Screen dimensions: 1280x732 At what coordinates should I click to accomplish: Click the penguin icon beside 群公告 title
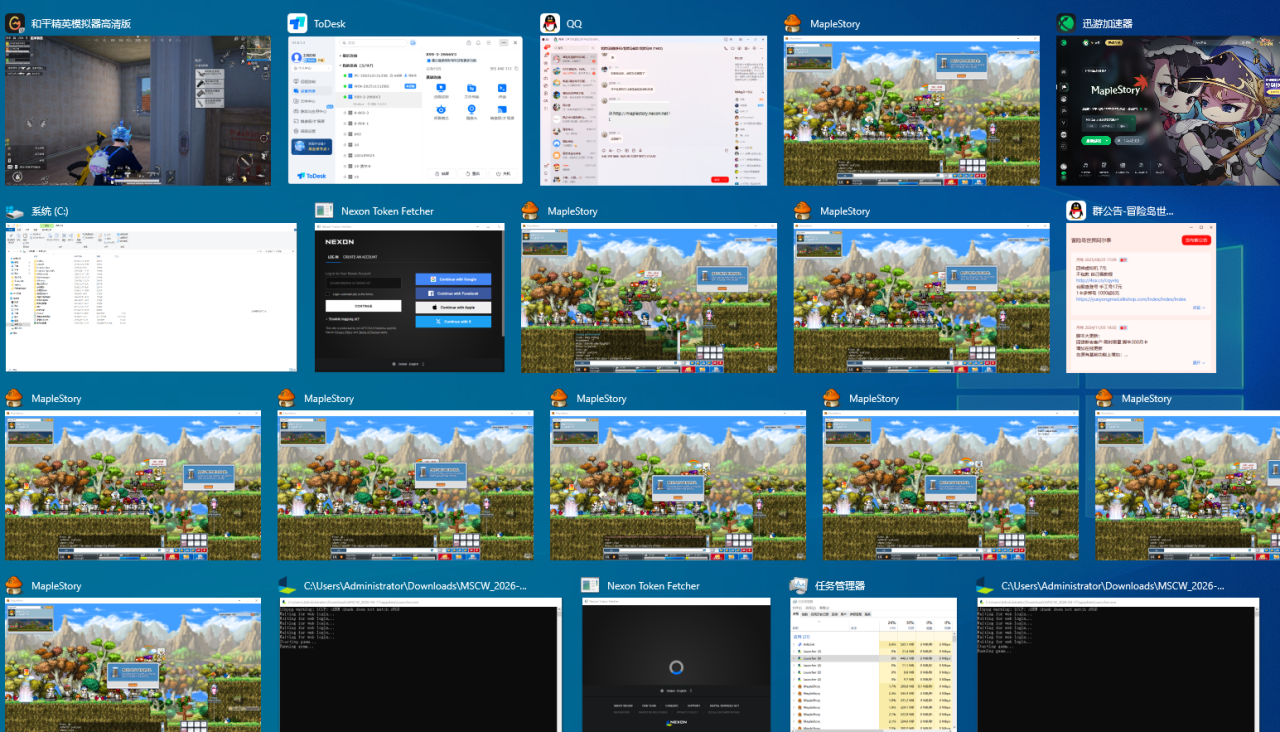[1076, 211]
